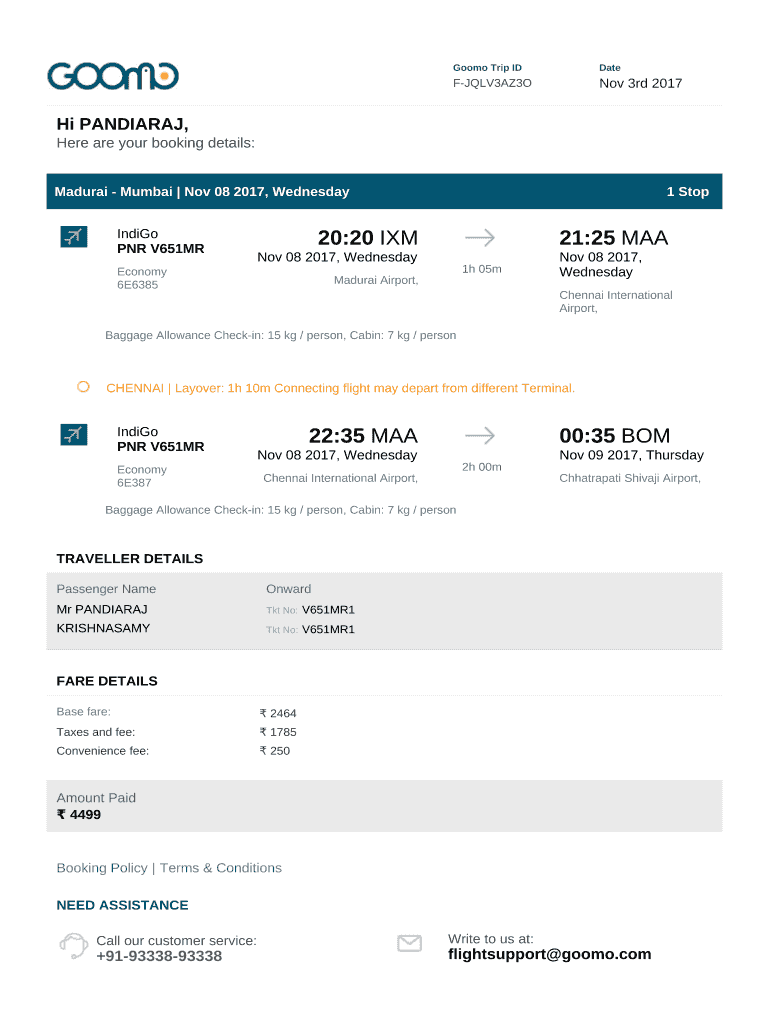Image resolution: width=770 pixels, height=1024 pixels.
Task: Click the customer service headset icon
Action: tap(73, 945)
